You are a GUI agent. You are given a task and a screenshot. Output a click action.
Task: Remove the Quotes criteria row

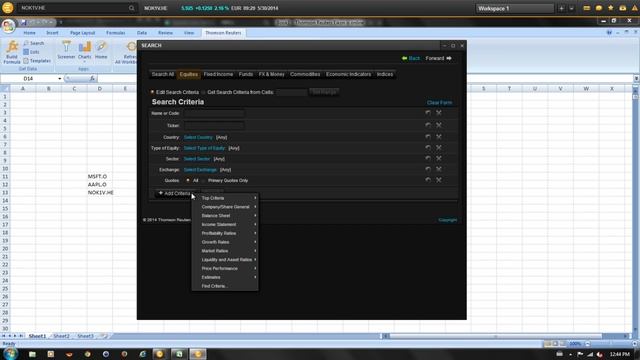439,180
